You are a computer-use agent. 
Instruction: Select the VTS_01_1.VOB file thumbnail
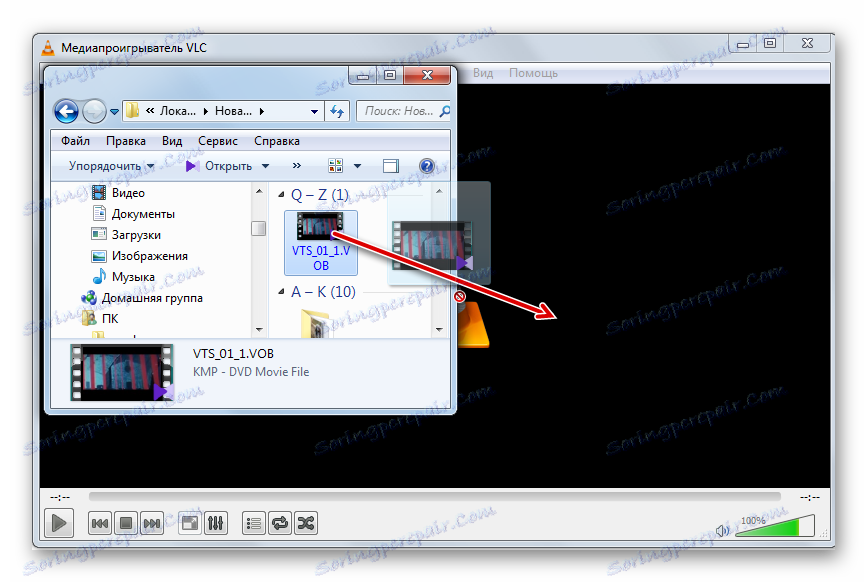[x=320, y=242]
